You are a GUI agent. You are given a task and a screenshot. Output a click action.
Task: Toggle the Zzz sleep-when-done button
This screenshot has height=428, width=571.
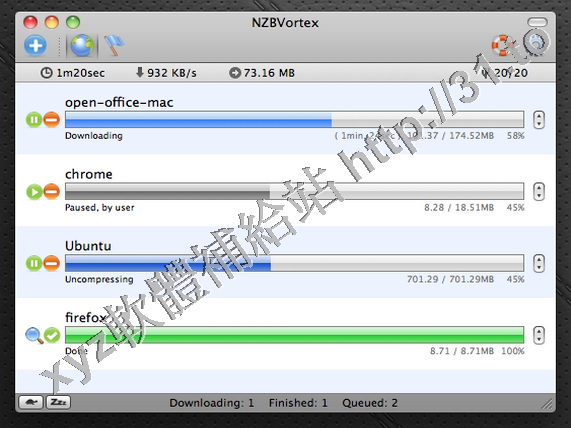[58, 402]
